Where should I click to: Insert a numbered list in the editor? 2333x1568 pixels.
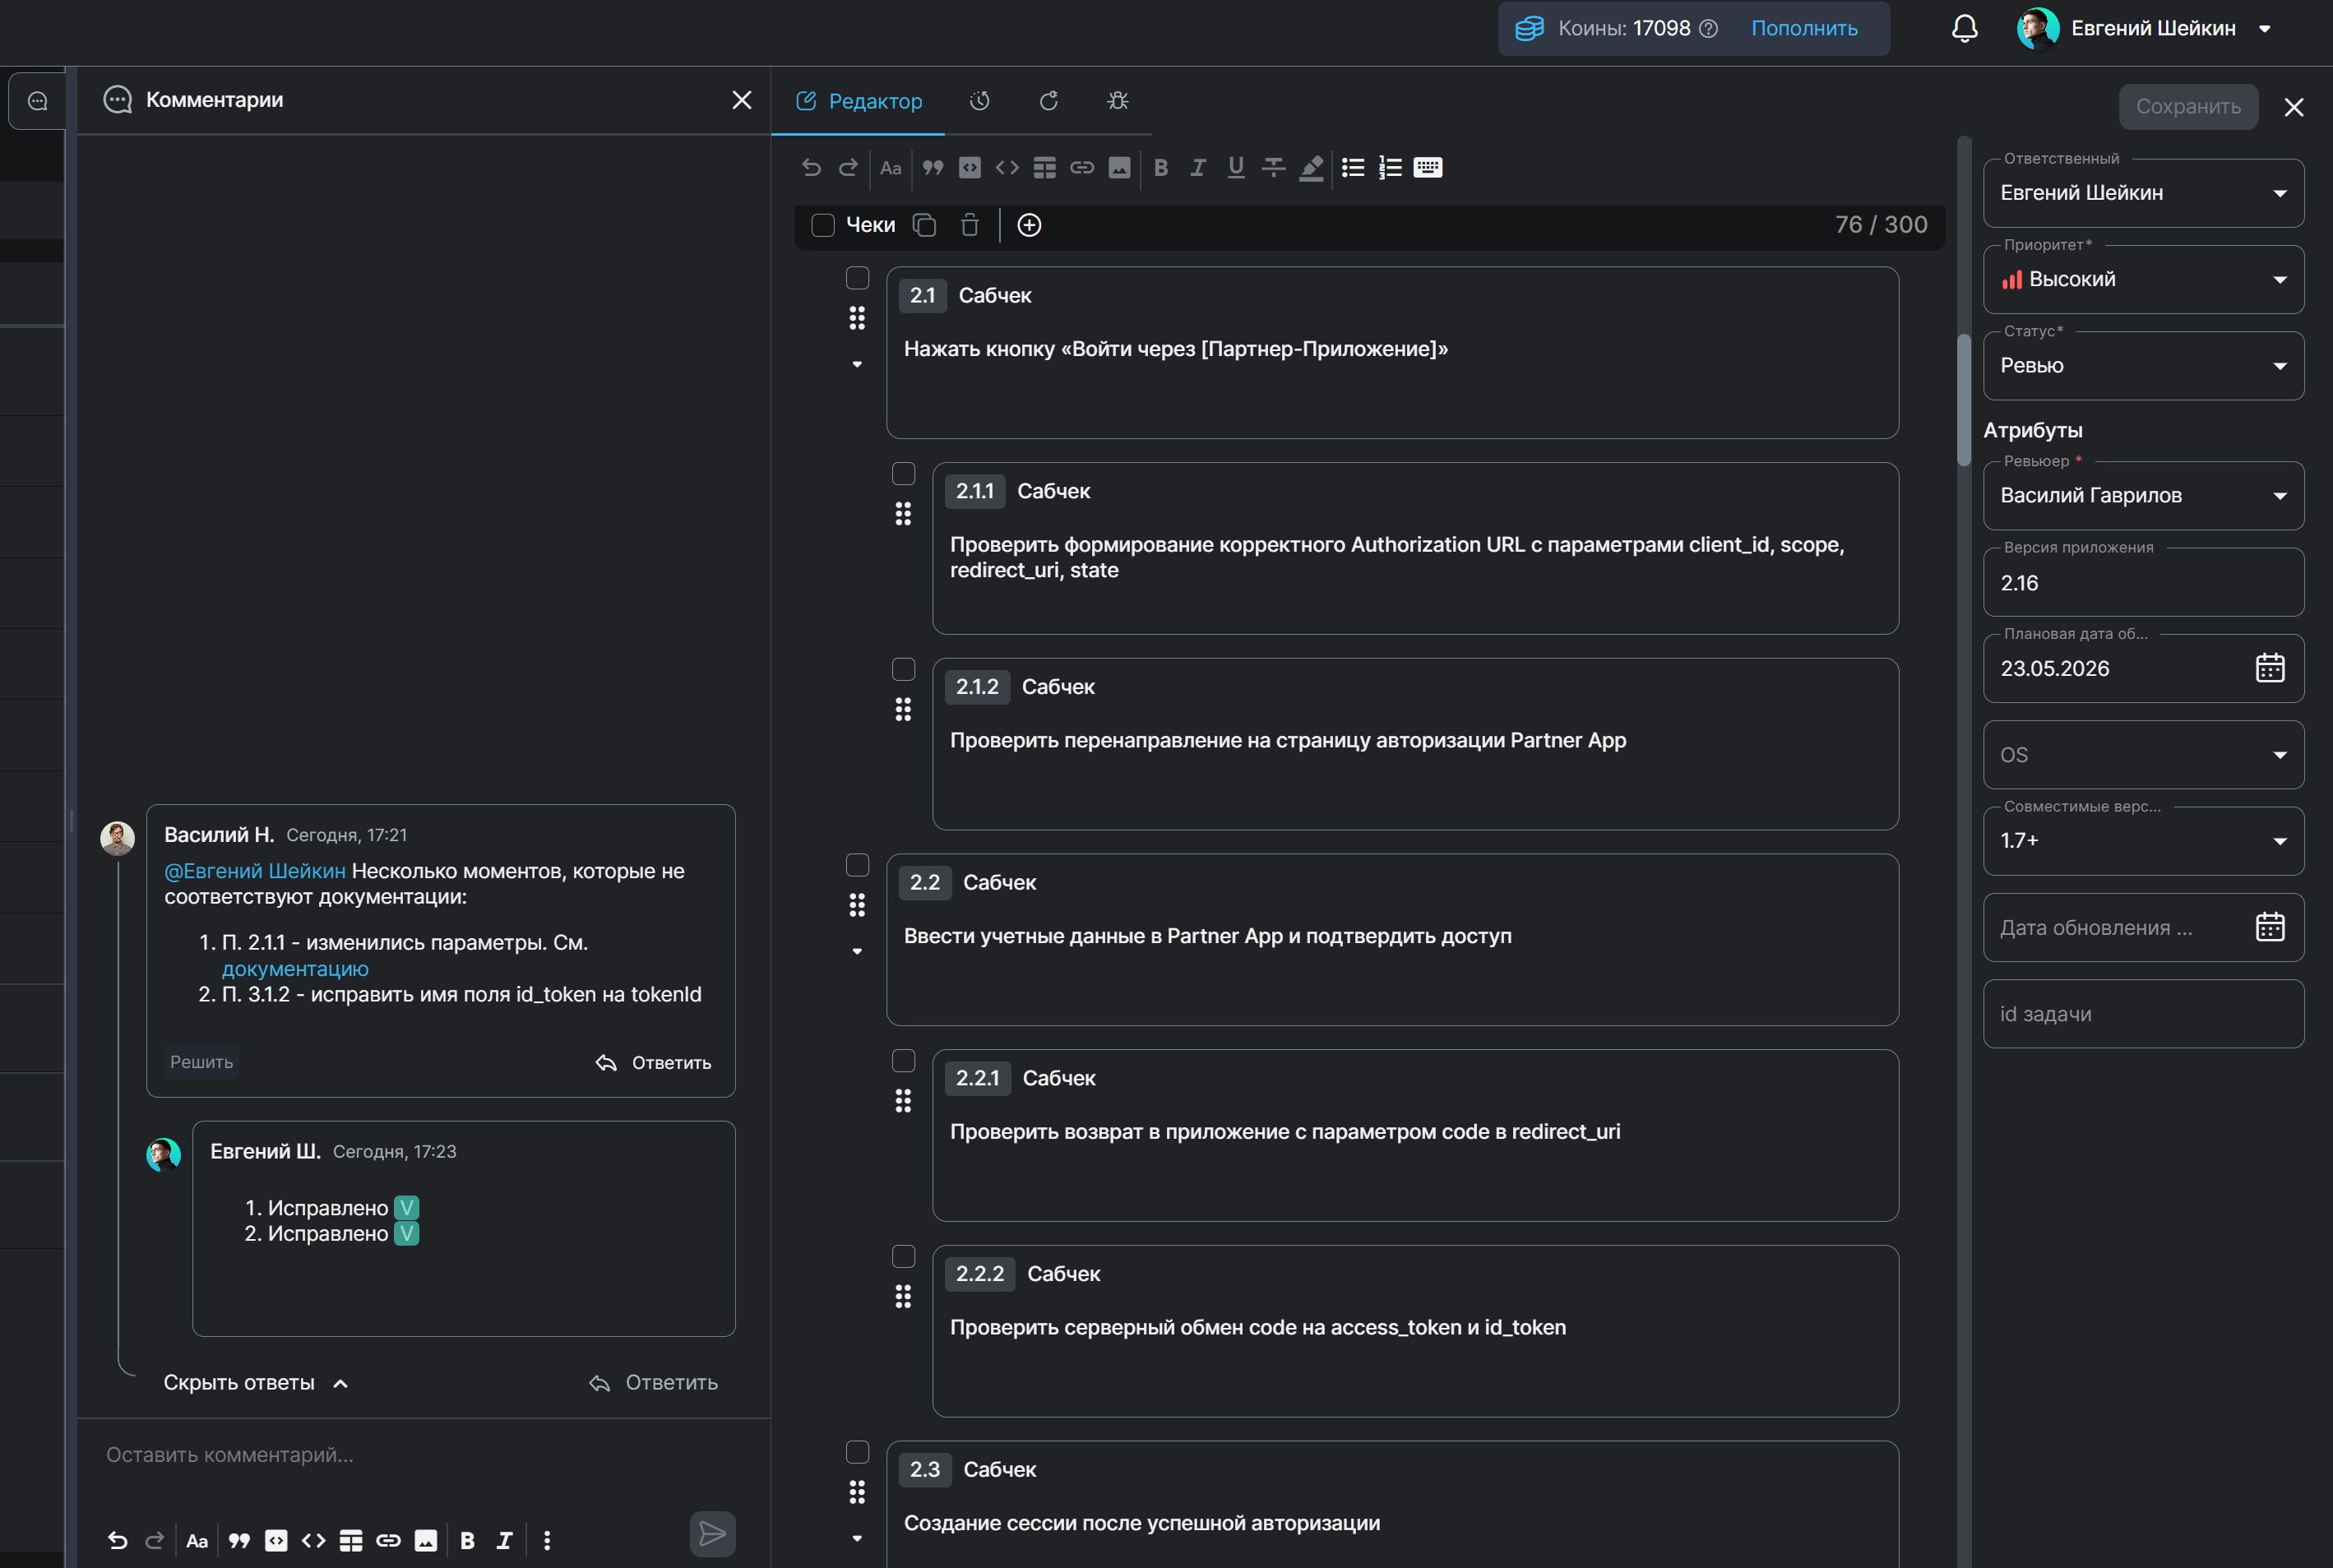point(1390,168)
